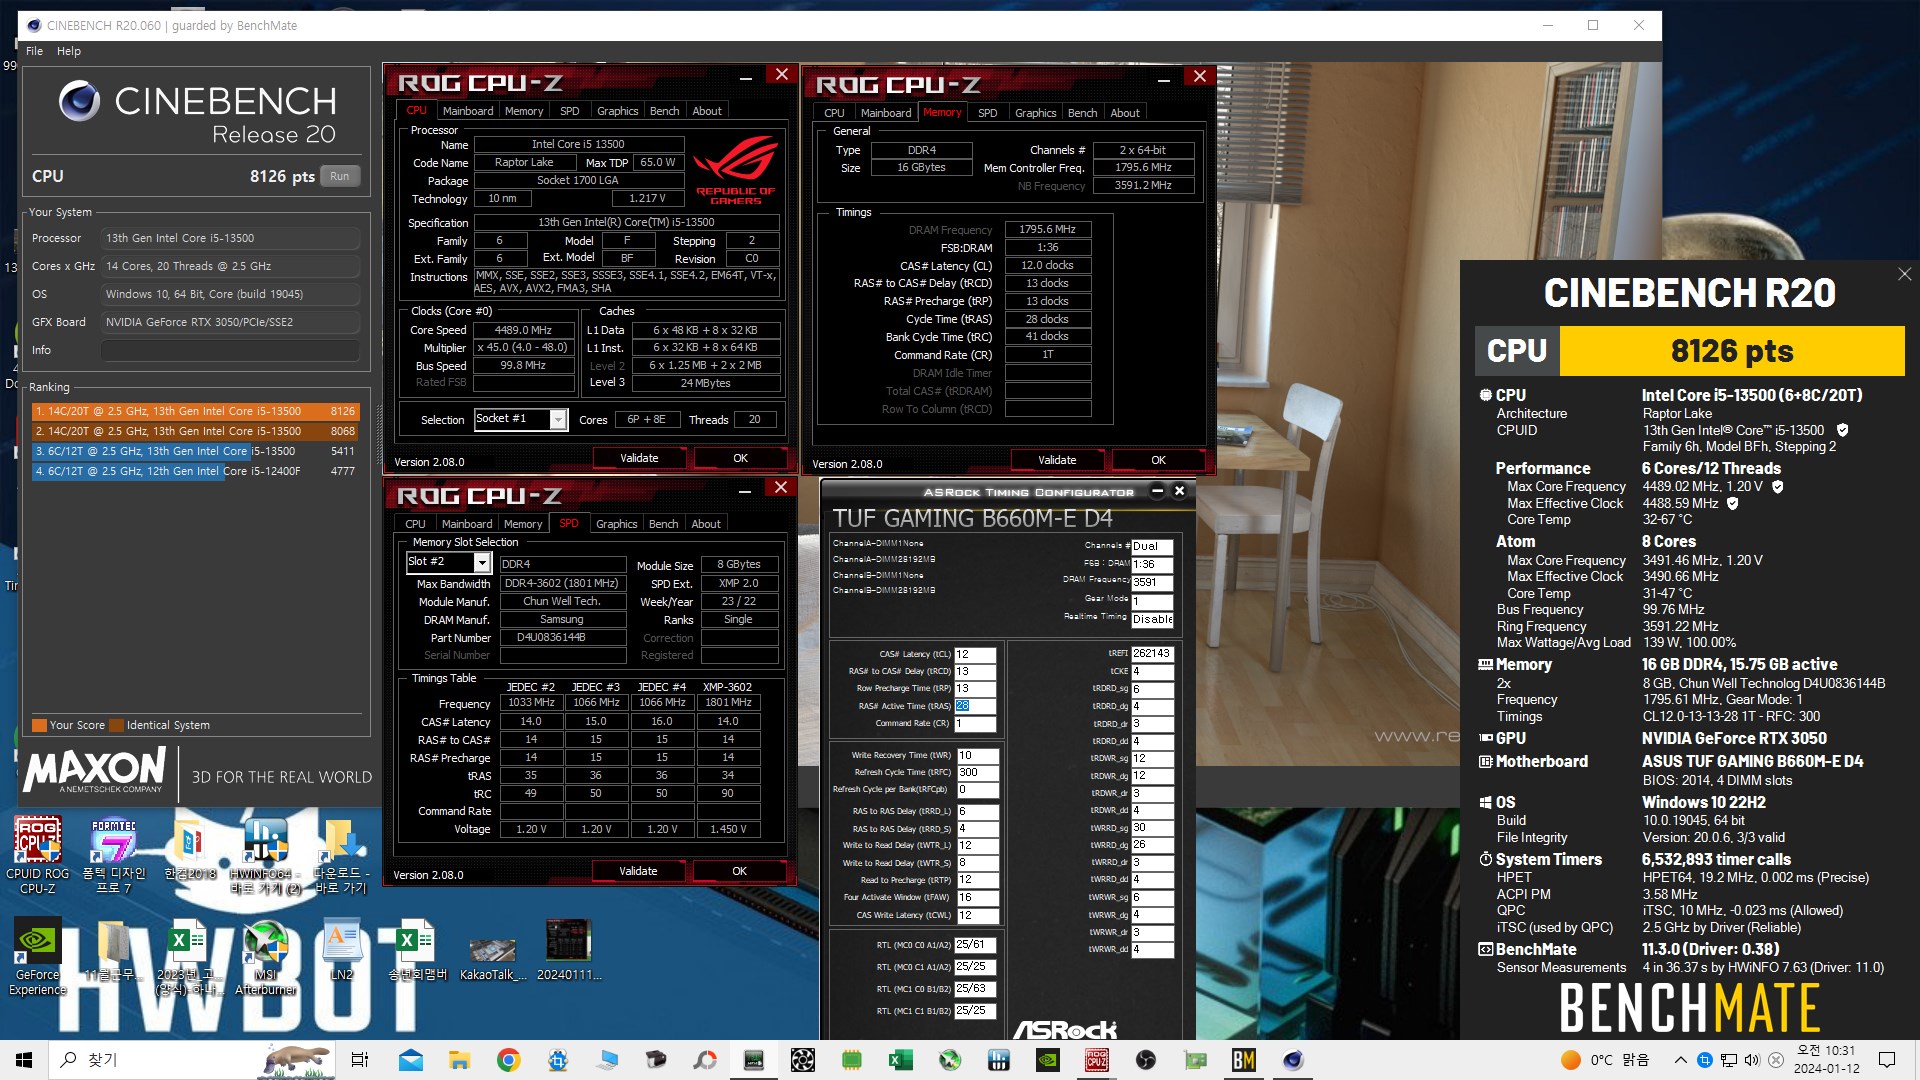Select ranking row 2 with score 8068
Viewport: 1920px width, 1080px height.
pos(195,431)
